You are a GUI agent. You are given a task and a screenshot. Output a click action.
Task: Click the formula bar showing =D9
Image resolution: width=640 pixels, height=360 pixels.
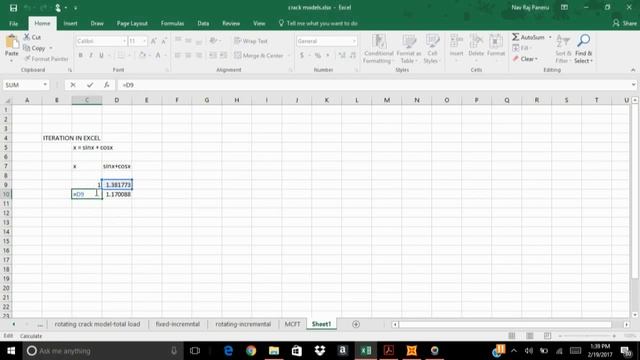point(373,85)
